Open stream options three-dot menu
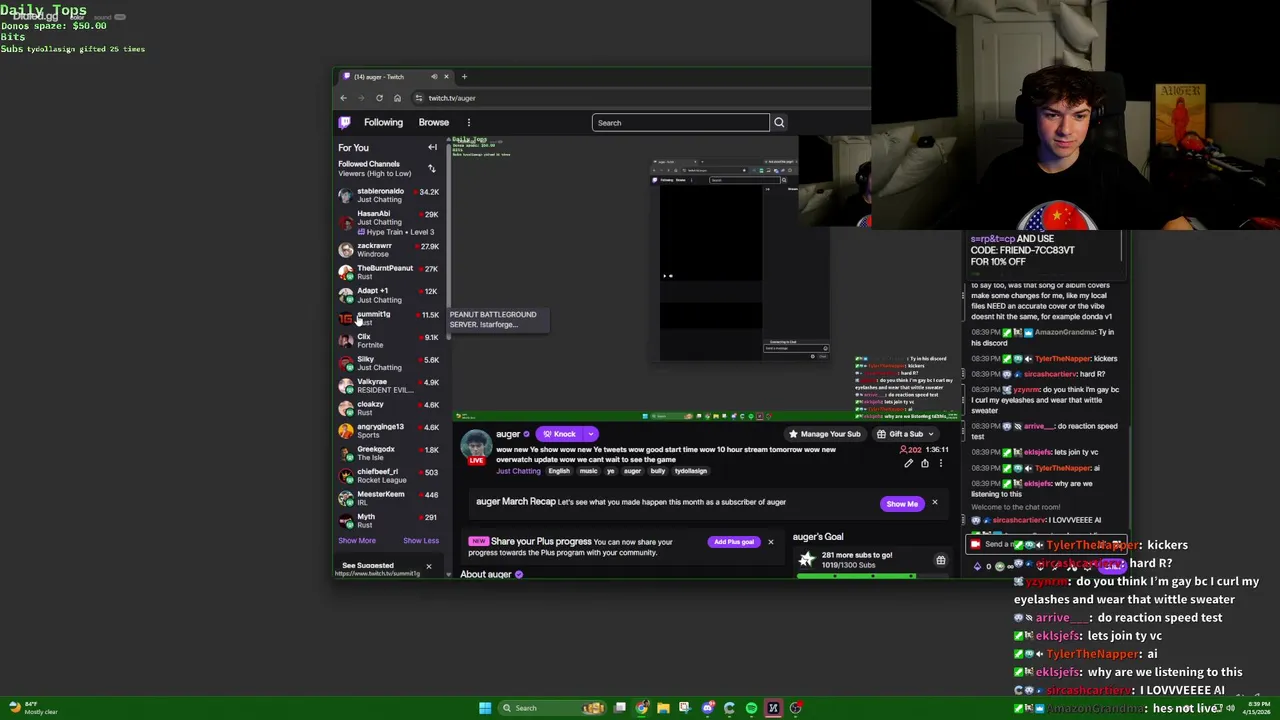This screenshot has width=1280, height=720. click(941, 464)
